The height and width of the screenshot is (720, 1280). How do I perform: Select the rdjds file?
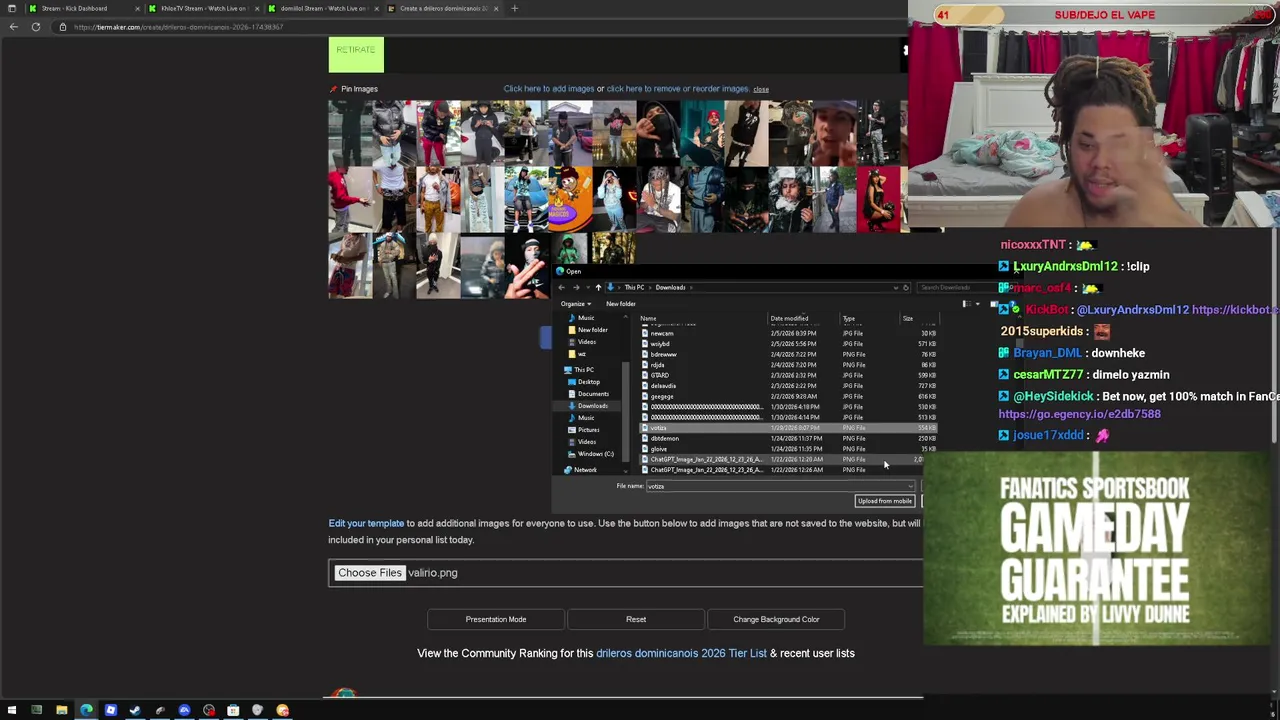tap(788, 365)
